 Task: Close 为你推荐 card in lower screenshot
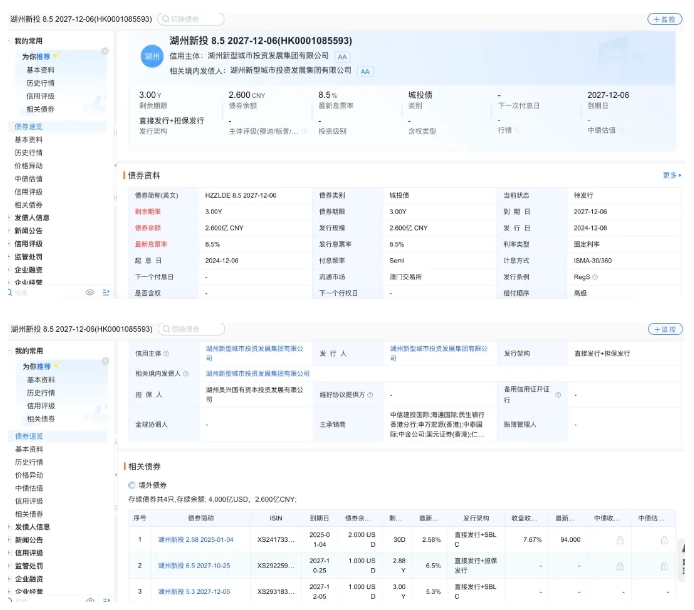(x=105, y=361)
